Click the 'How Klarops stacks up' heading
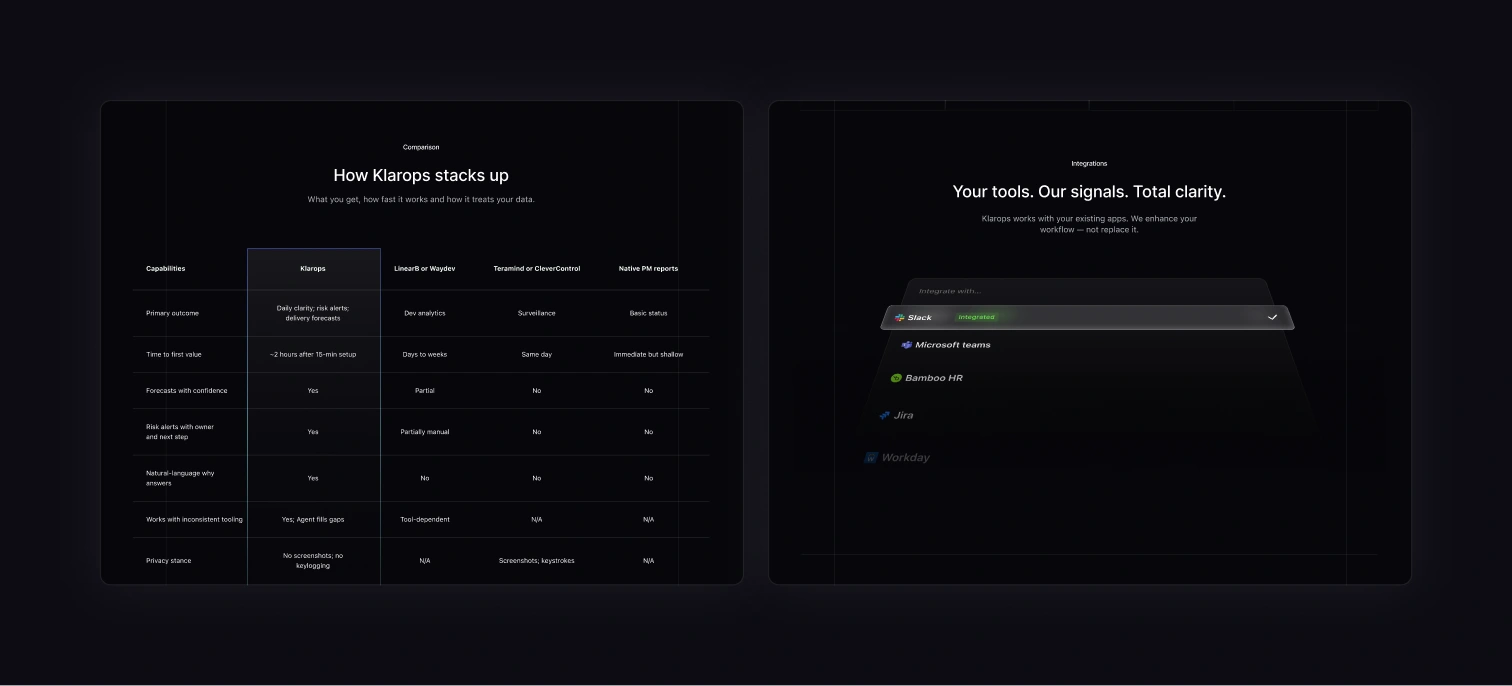Image resolution: width=1512 pixels, height=686 pixels. pos(421,175)
